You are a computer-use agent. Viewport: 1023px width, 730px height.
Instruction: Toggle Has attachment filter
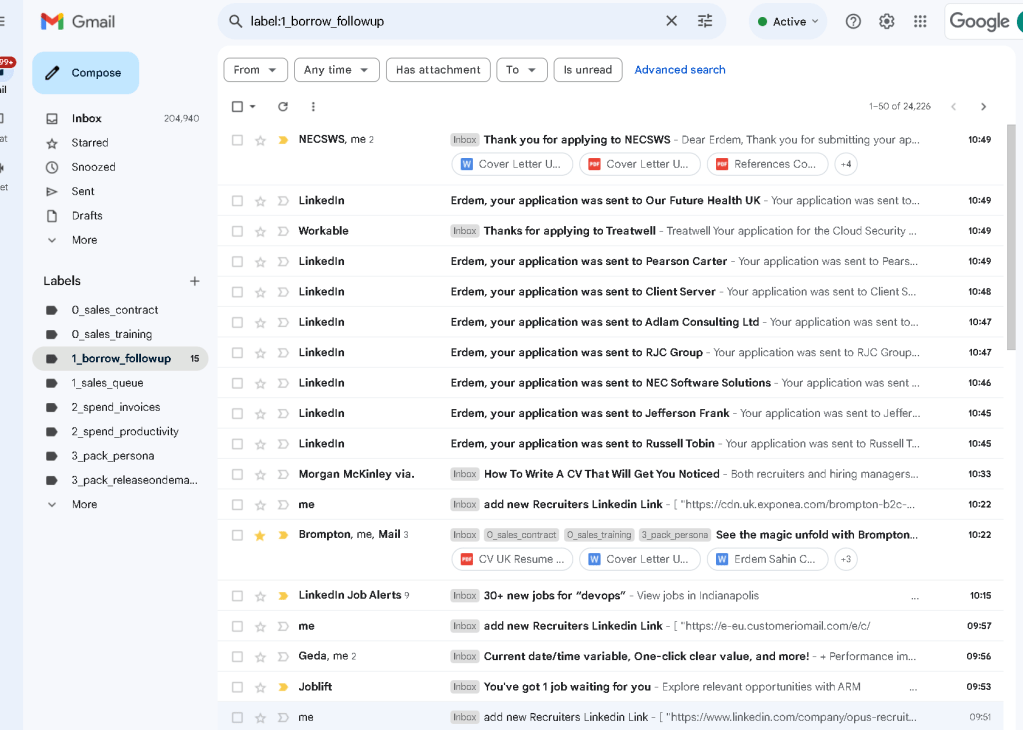click(438, 70)
